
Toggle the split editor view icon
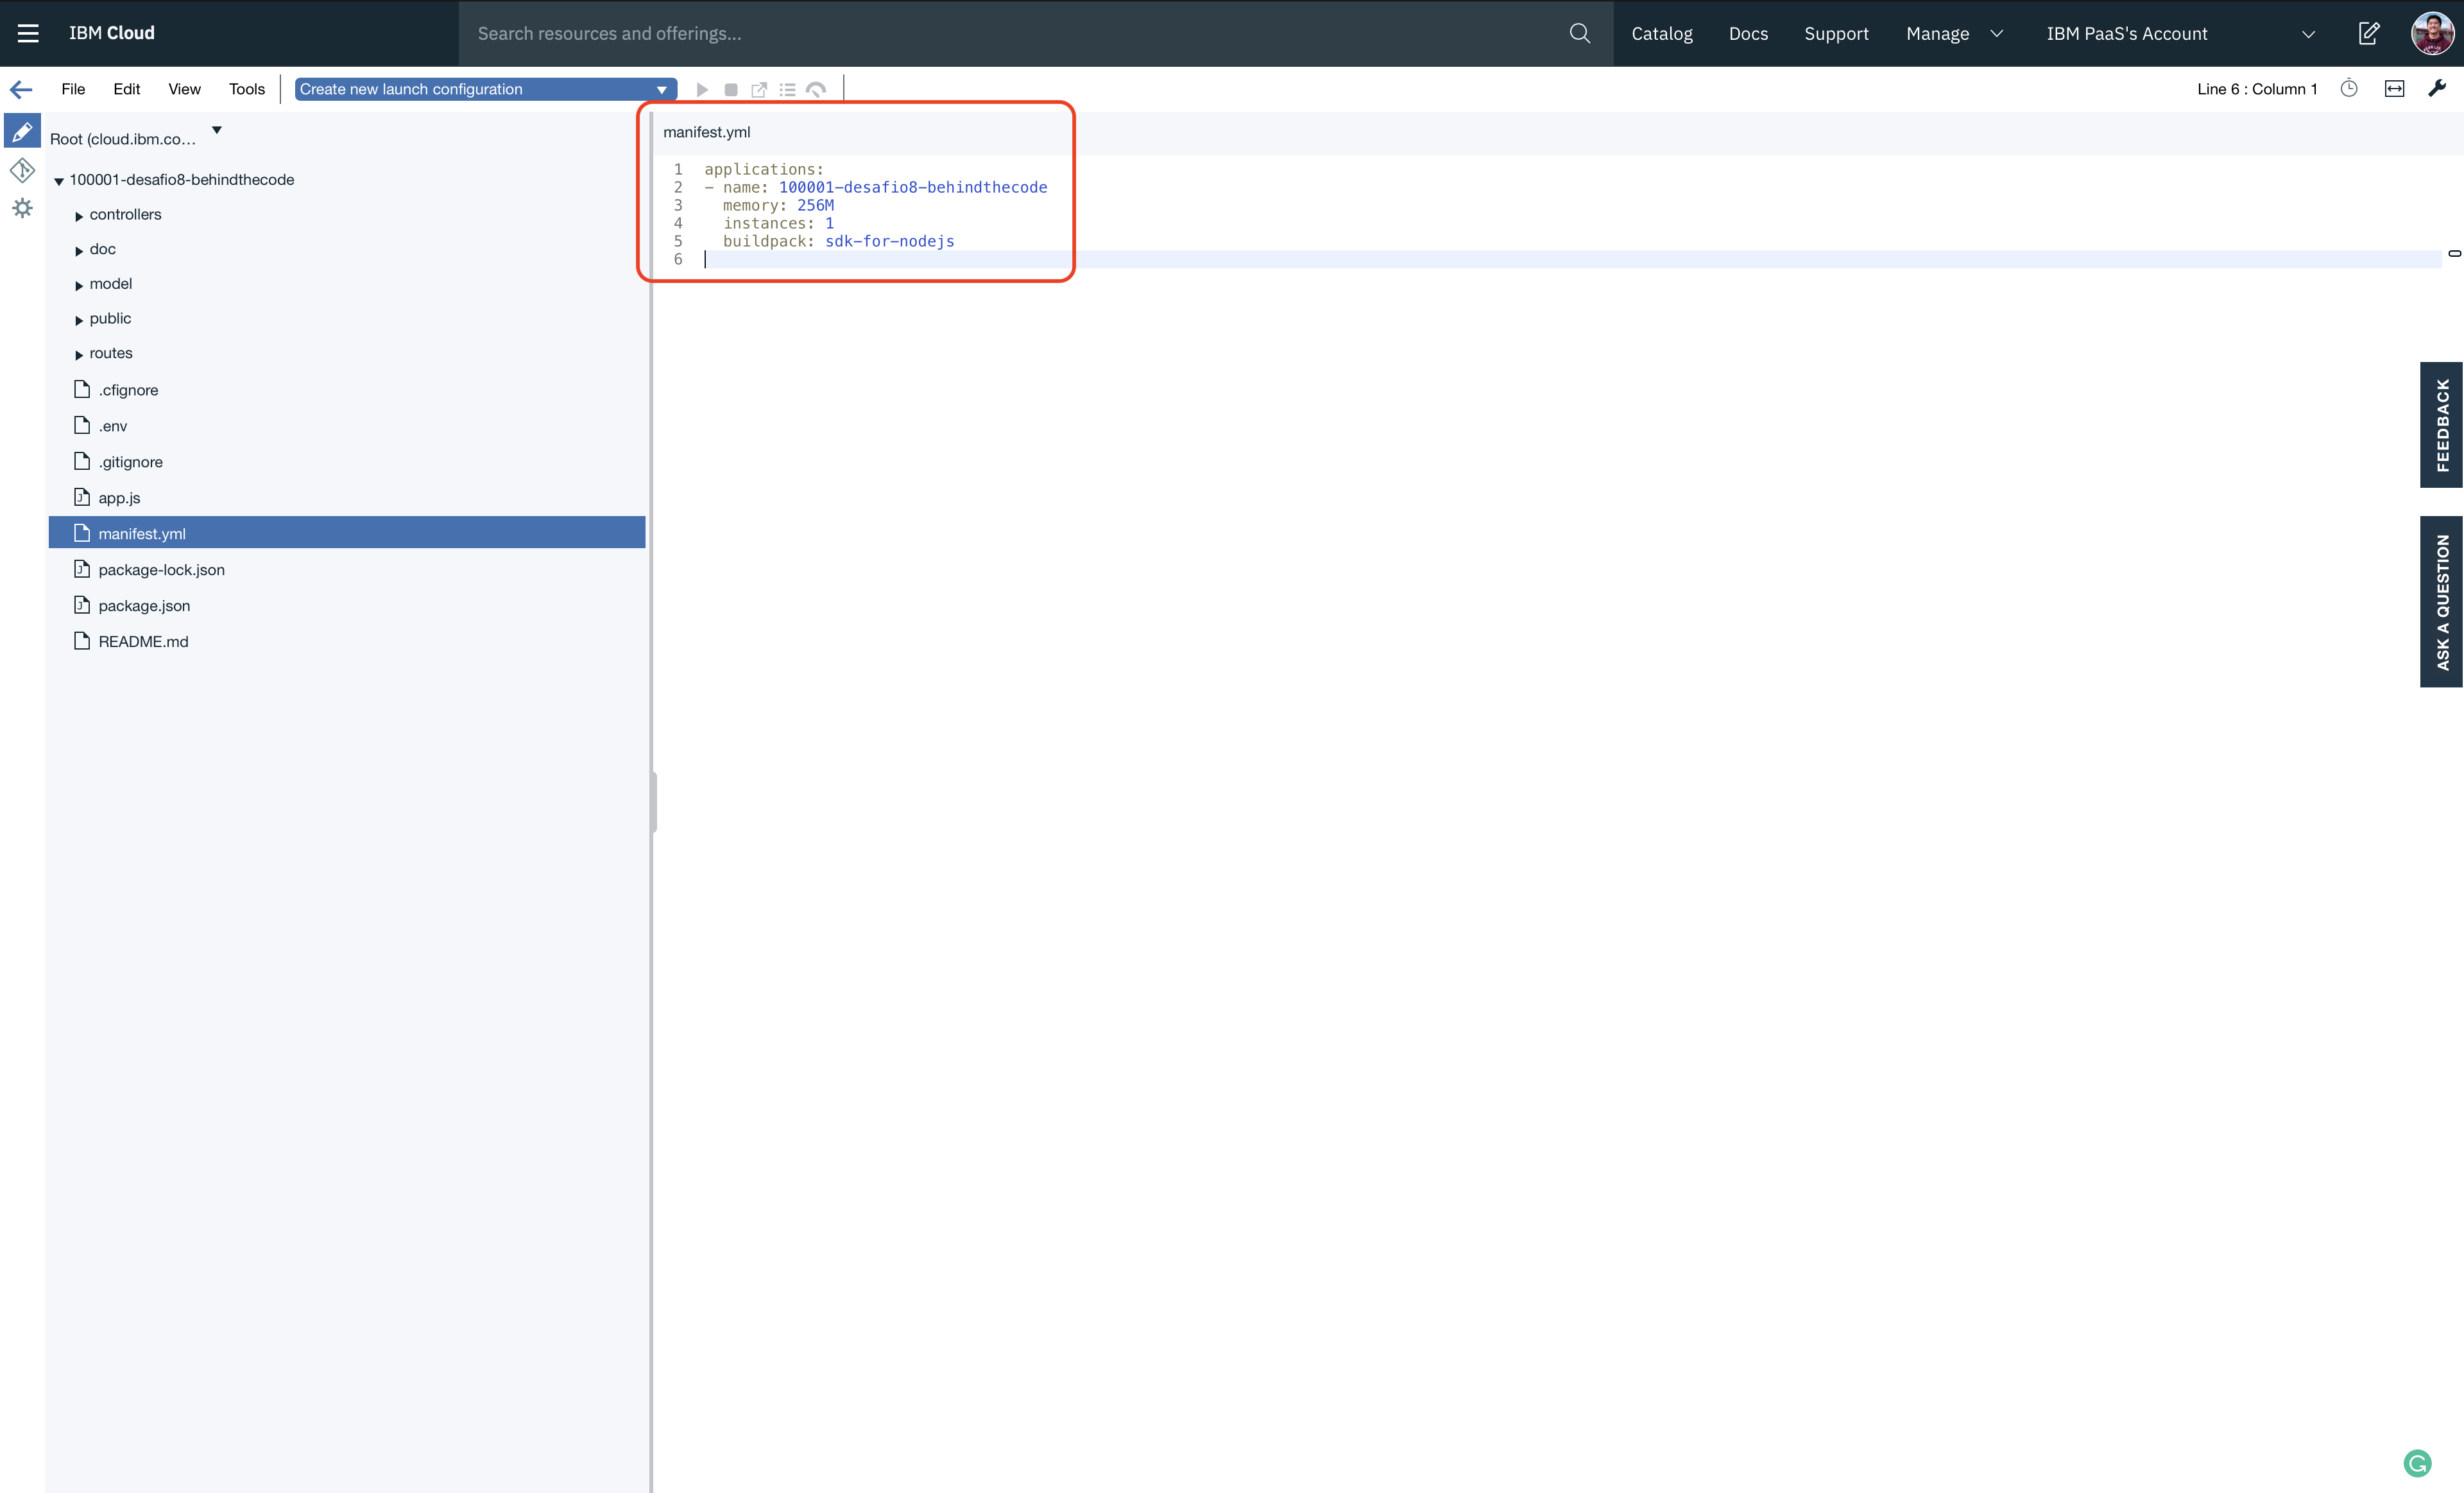2394,89
